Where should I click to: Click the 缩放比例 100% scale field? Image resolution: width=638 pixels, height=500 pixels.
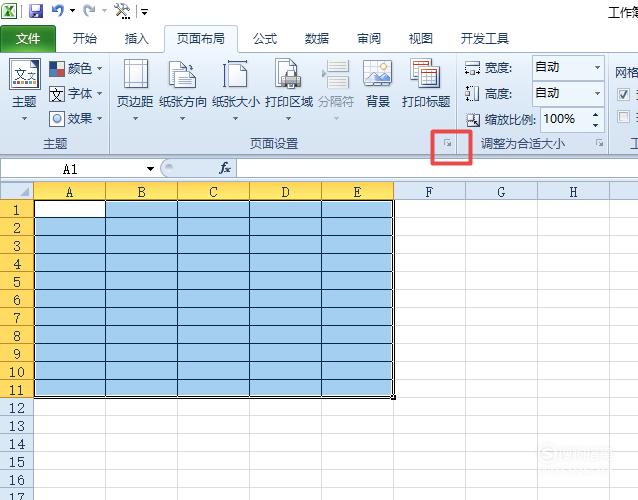pyautogui.click(x=565, y=119)
